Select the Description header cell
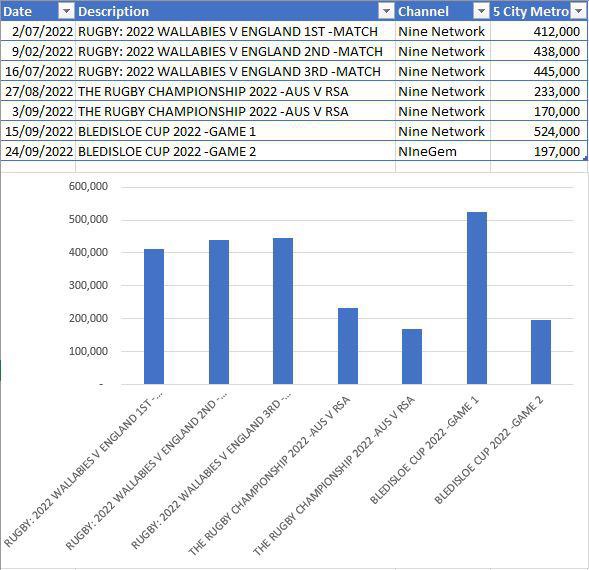 [235, 11]
